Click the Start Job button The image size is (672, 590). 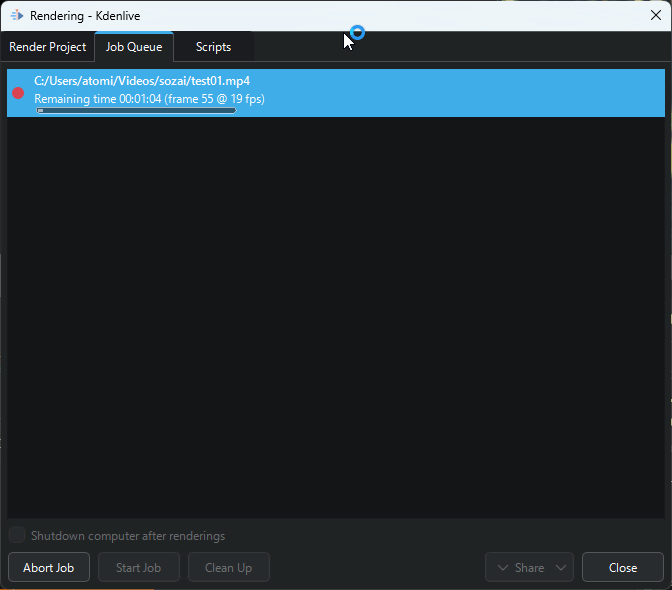click(x=138, y=568)
